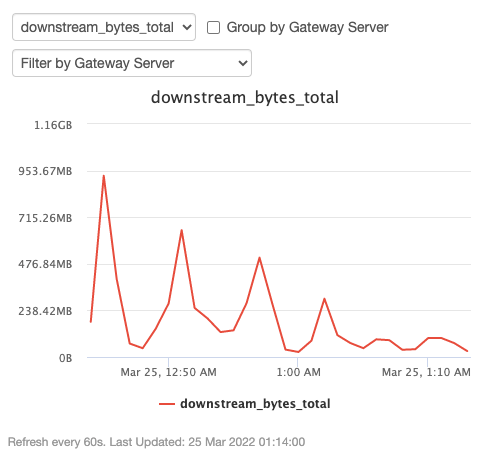
Task: Click the chart title downstream_bytes_total
Action: click(x=245, y=97)
